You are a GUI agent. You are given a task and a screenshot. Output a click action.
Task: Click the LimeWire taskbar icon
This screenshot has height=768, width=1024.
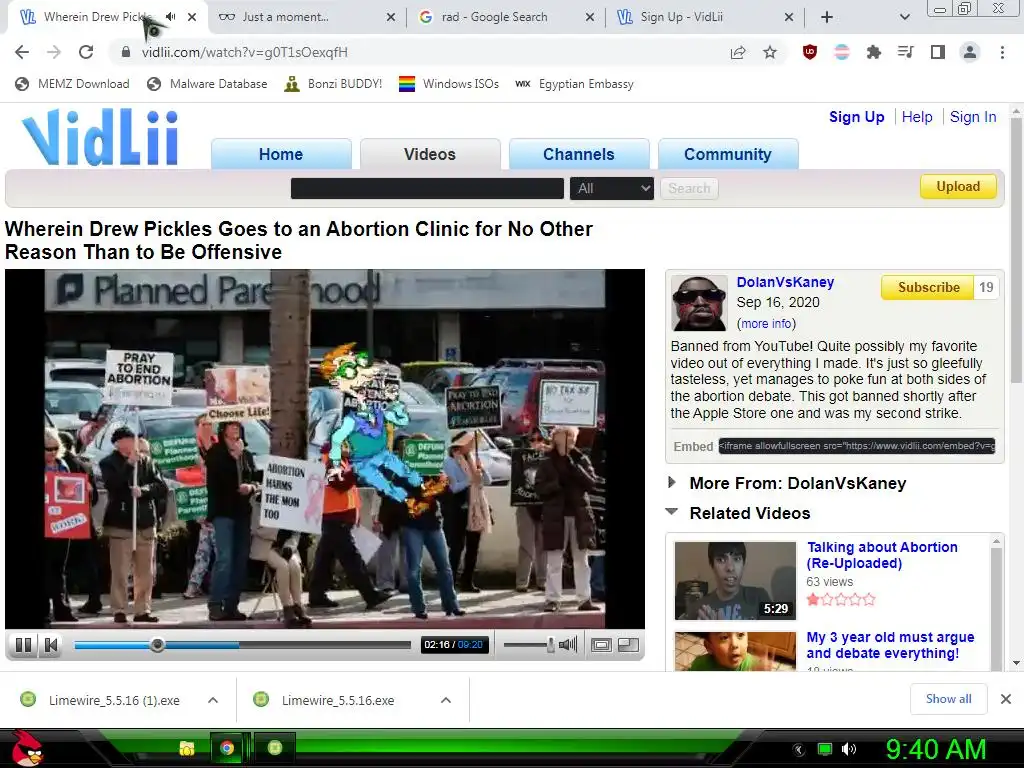[x=275, y=748]
